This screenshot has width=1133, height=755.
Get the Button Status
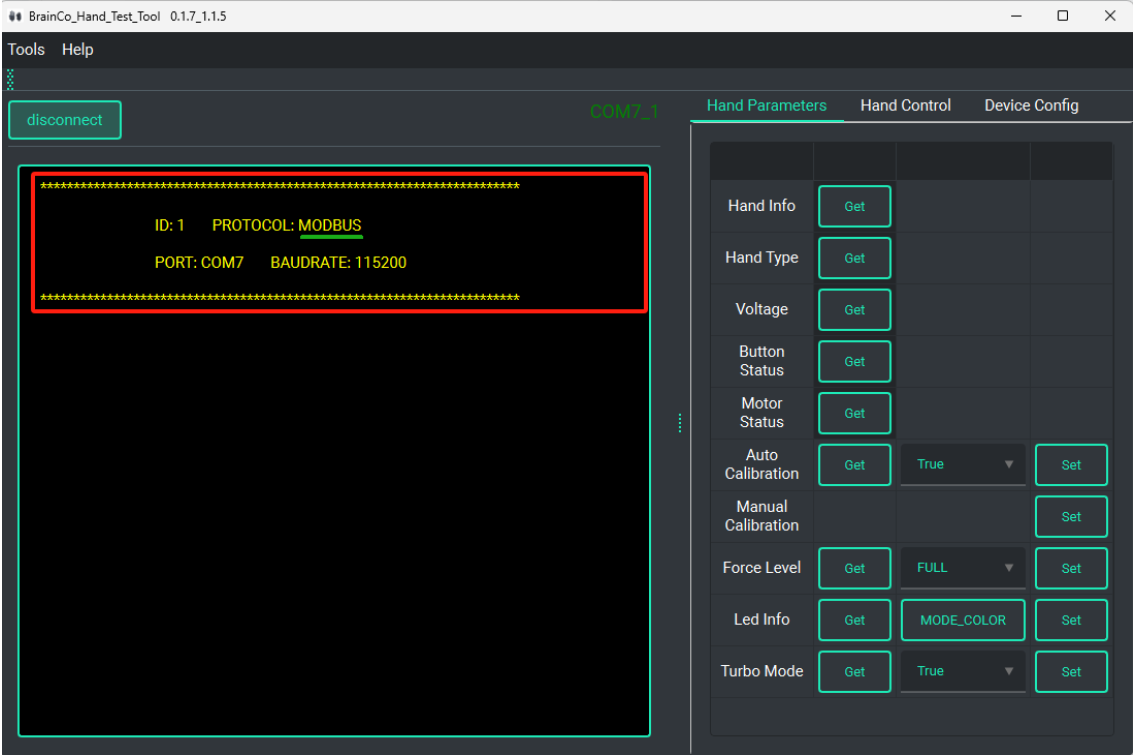pyautogui.click(x=854, y=362)
